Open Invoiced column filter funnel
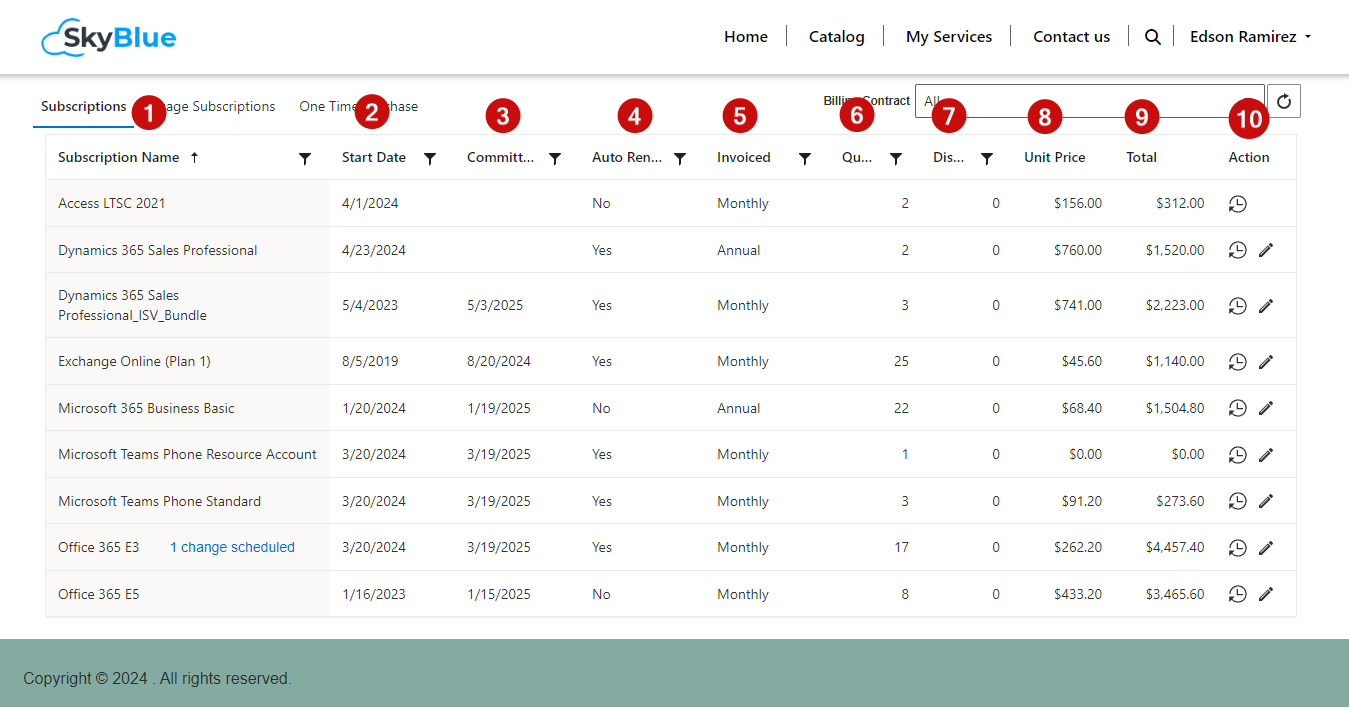Viewport: 1349px width, 708px height. [x=805, y=158]
